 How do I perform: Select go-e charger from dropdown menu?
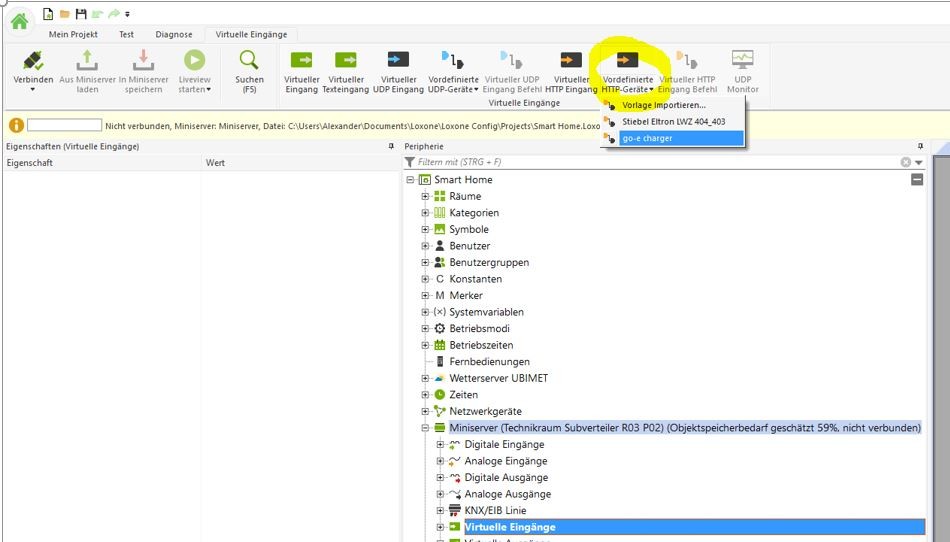point(647,138)
